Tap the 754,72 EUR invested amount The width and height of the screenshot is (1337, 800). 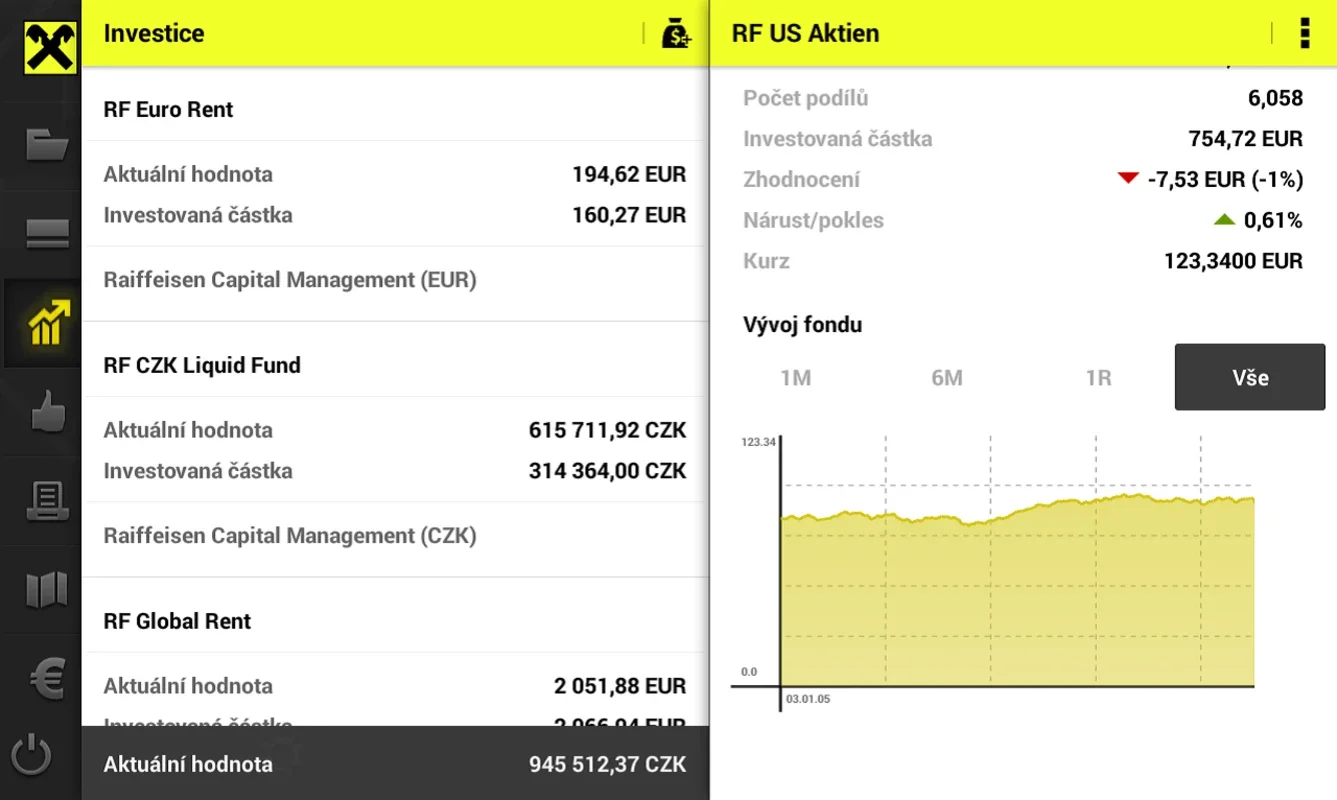1246,139
